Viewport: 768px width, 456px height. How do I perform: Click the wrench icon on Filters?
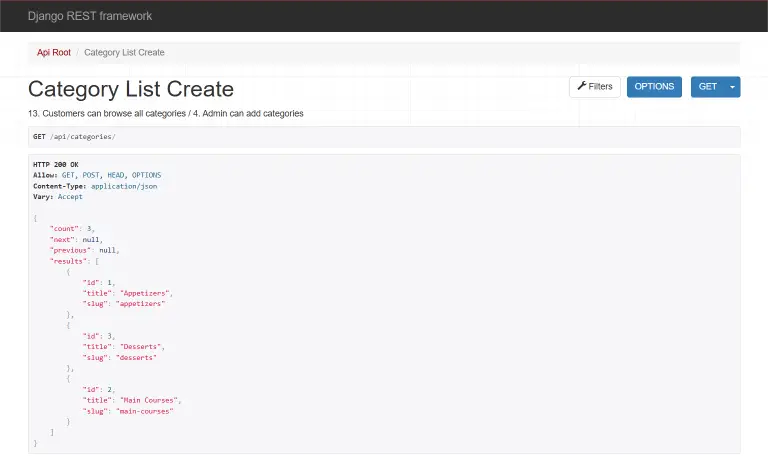coord(581,86)
